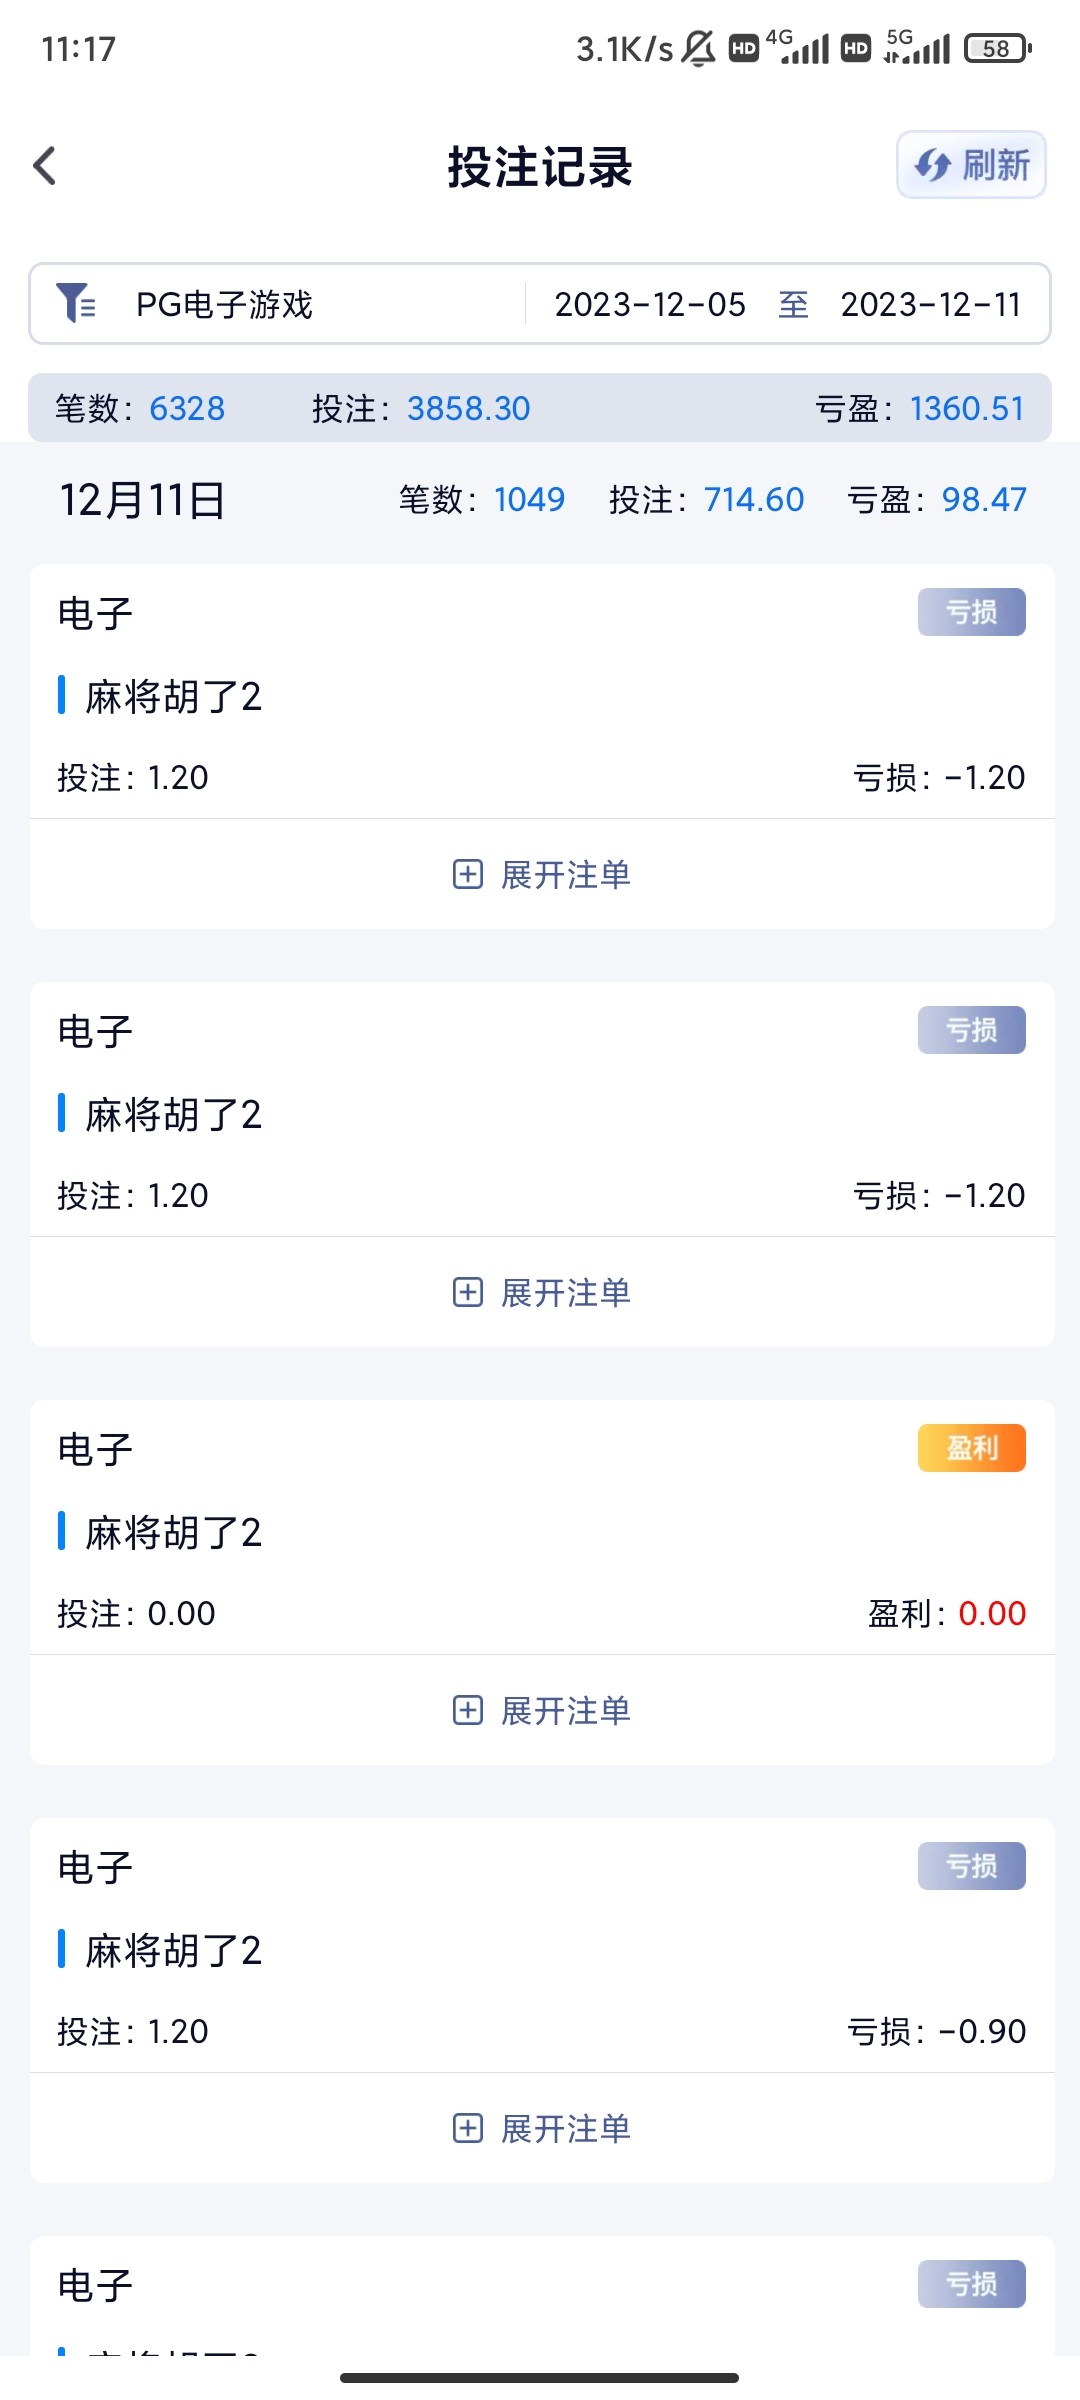Tap the orange 盈利 badge
1080x2400 pixels.
pos(971,1448)
